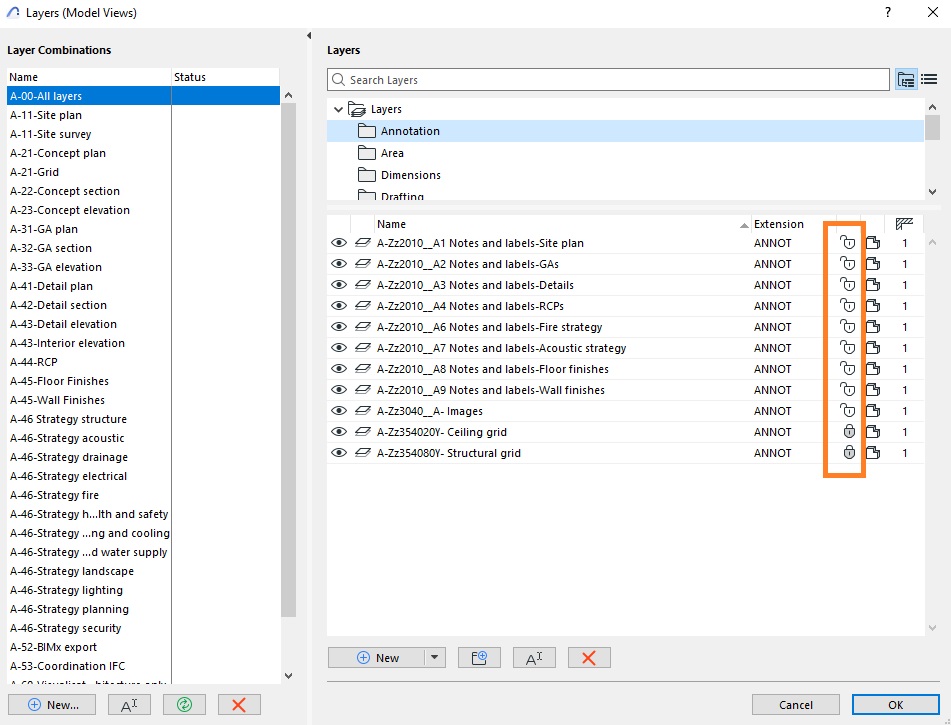The width and height of the screenshot is (951, 725).
Task: Select the Area folder
Action: [x=625, y=153]
